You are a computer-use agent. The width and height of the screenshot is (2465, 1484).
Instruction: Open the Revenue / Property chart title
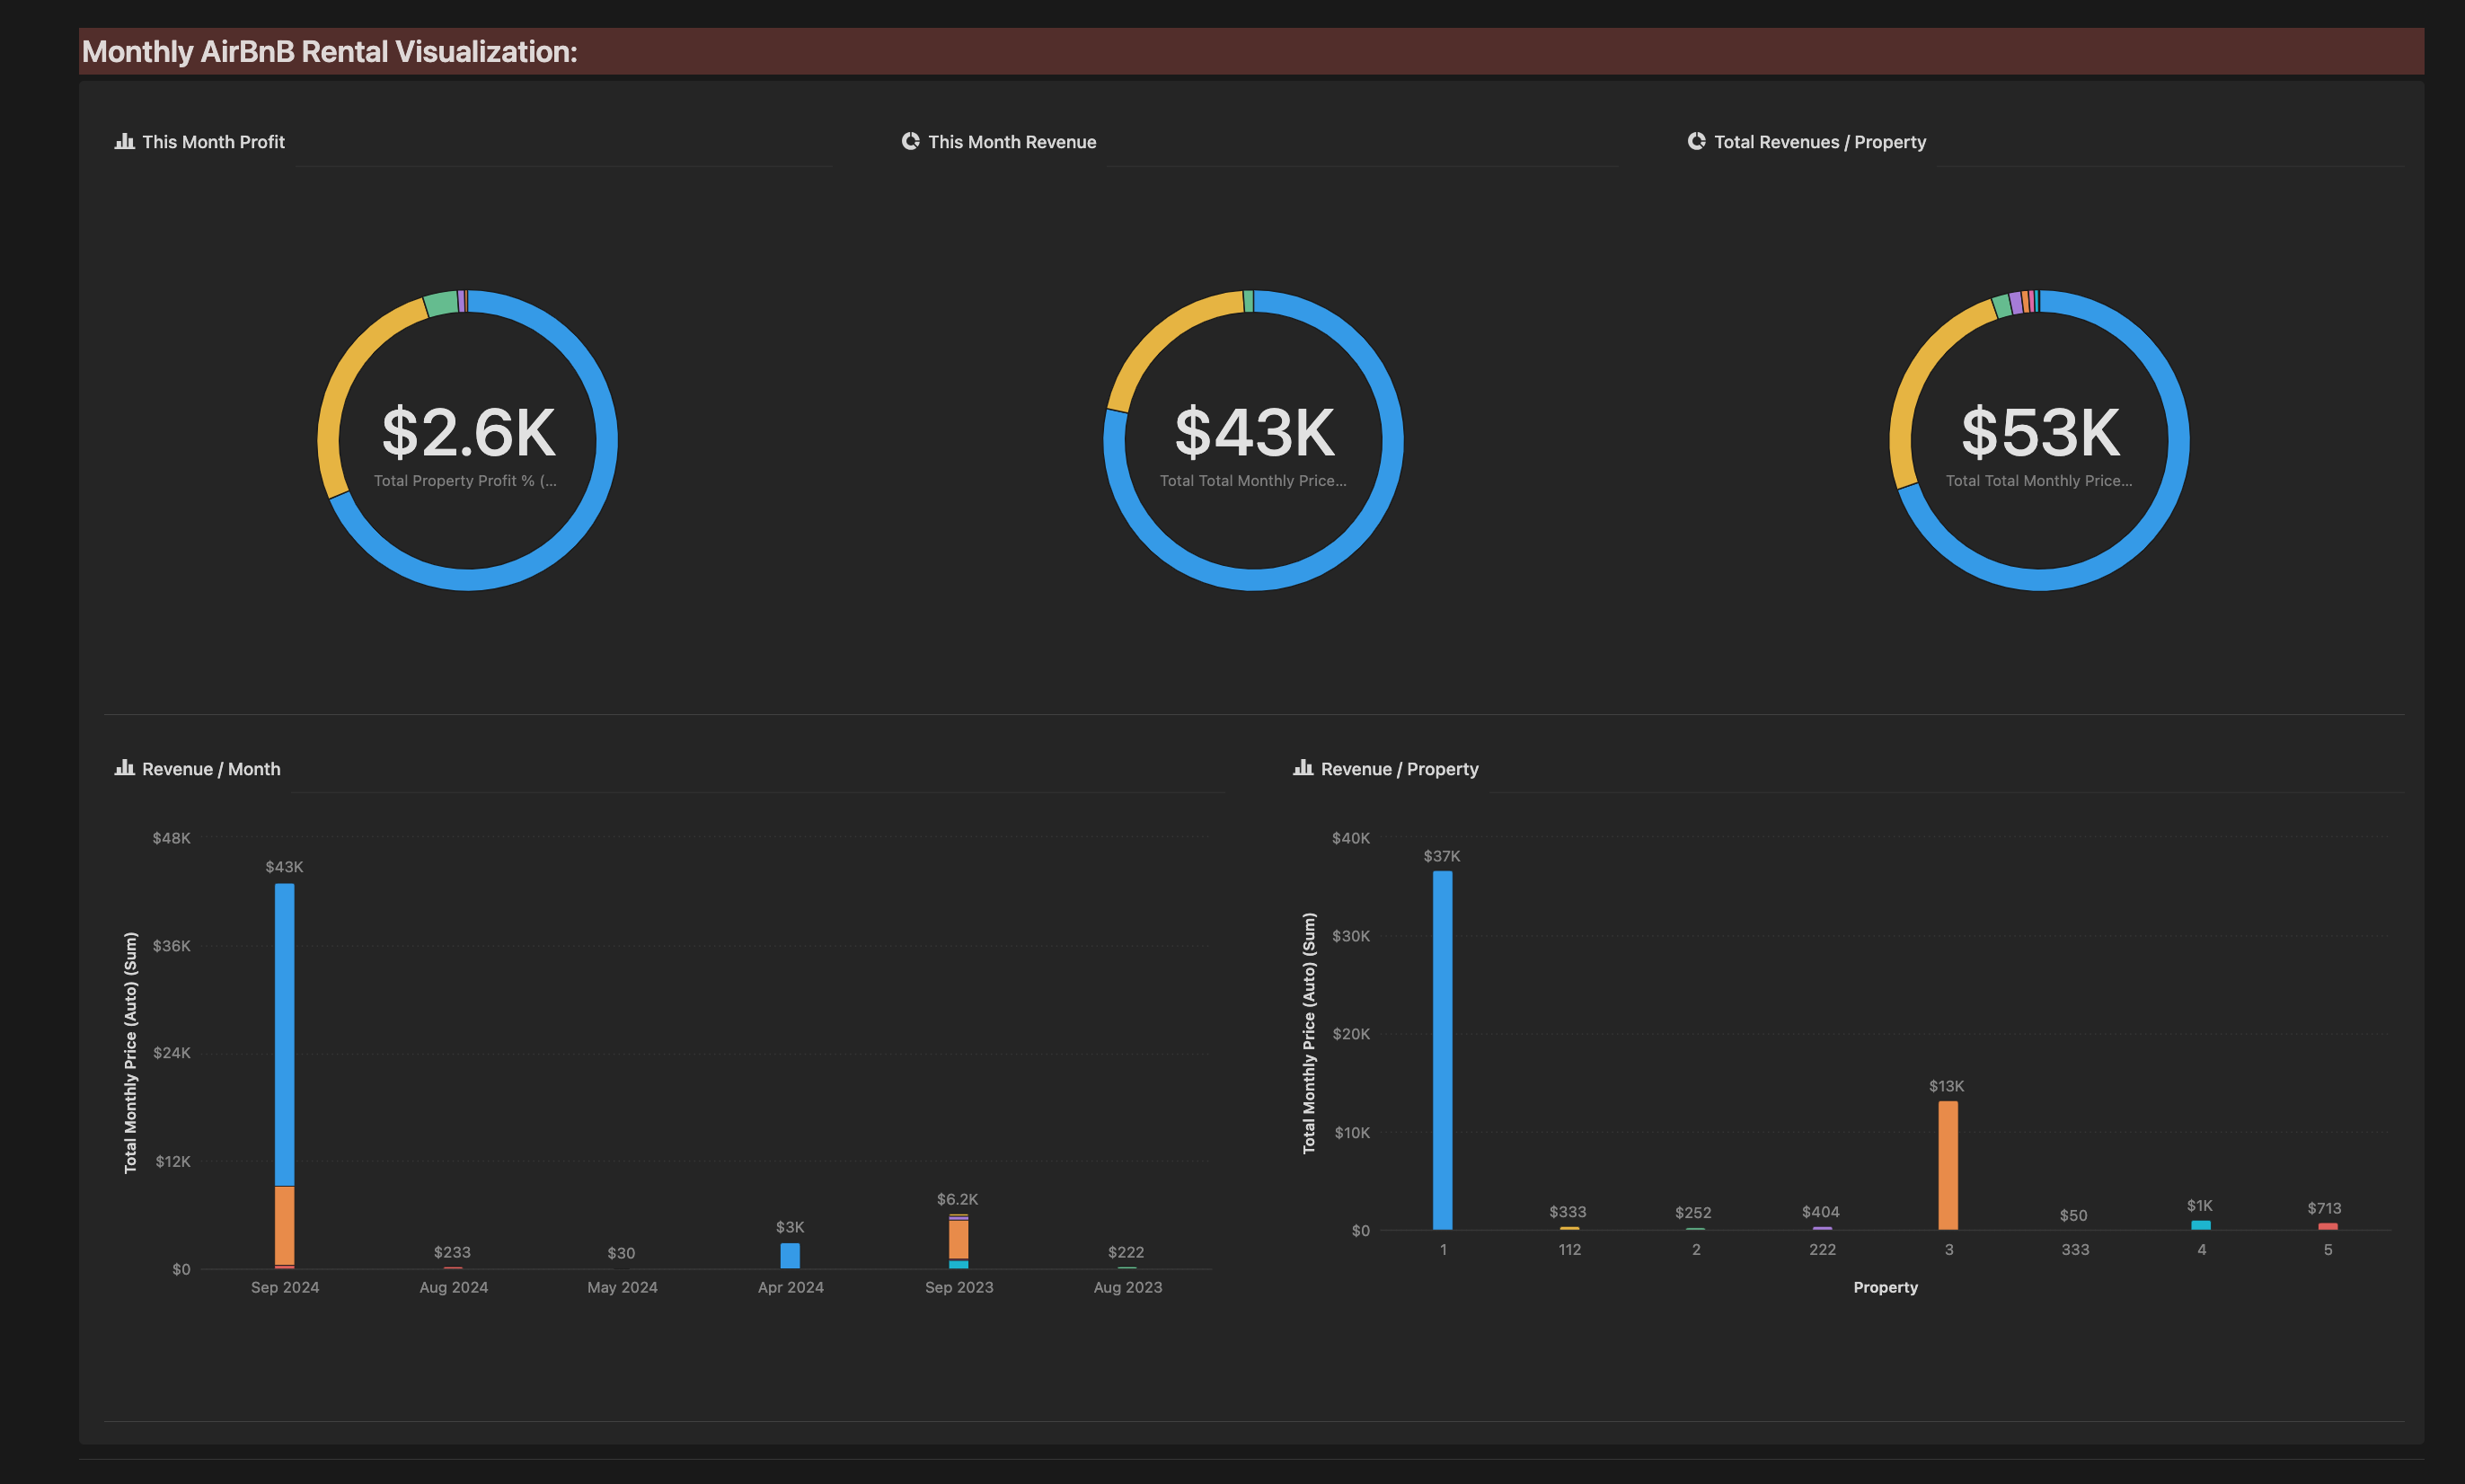[x=1399, y=769]
